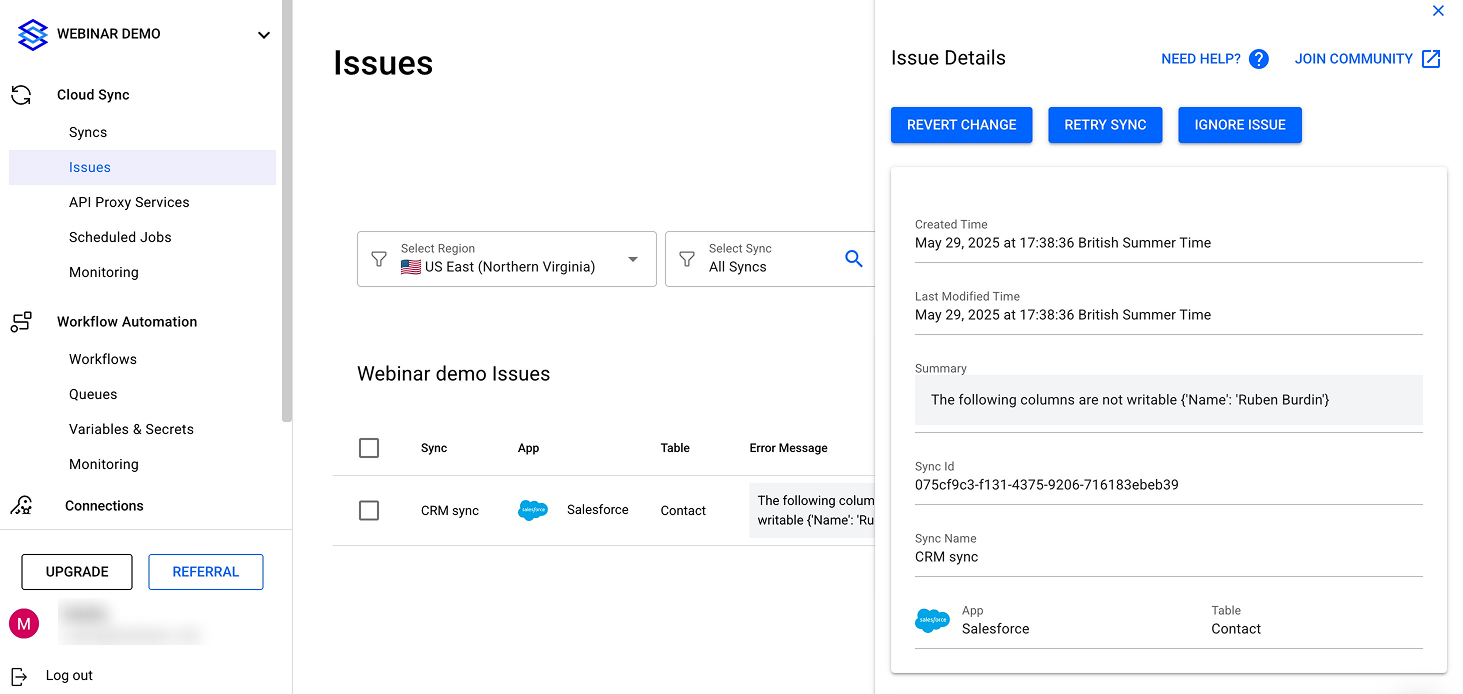Click the Workflow Automation icon
The image size is (1463, 694).
pyautogui.click(x=21, y=322)
